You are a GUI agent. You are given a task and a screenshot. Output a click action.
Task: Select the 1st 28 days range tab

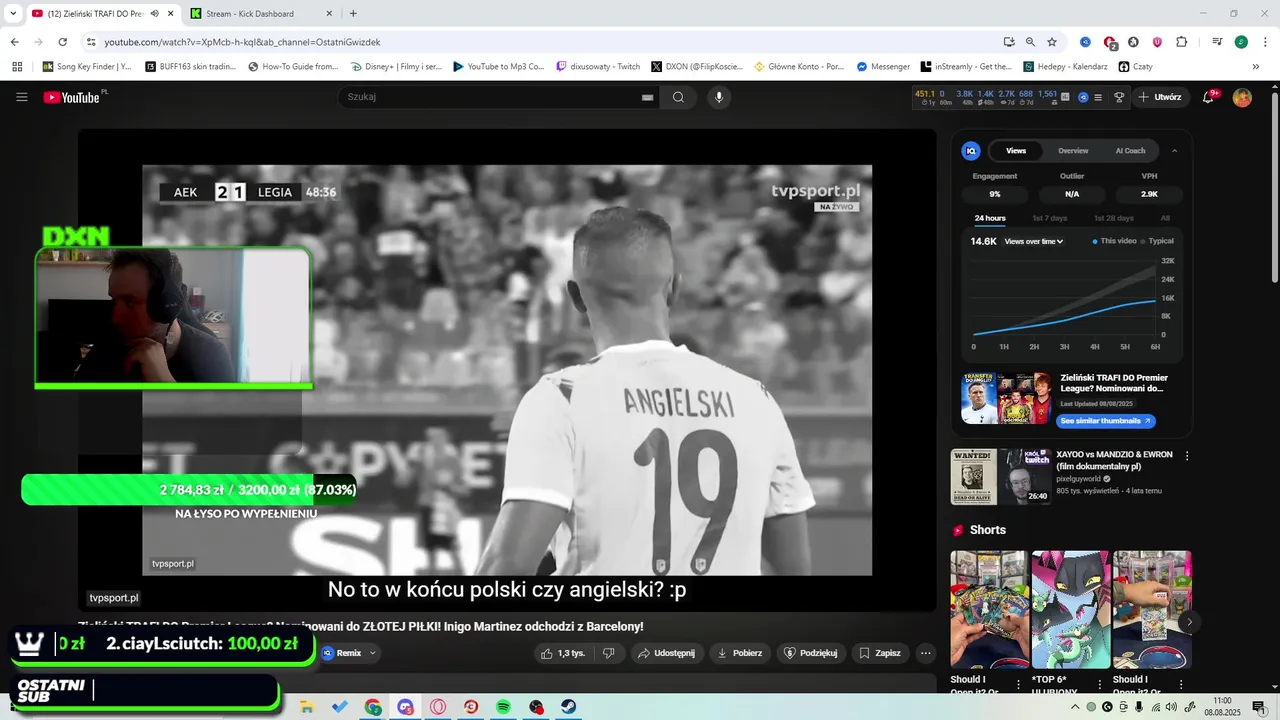(x=1113, y=218)
